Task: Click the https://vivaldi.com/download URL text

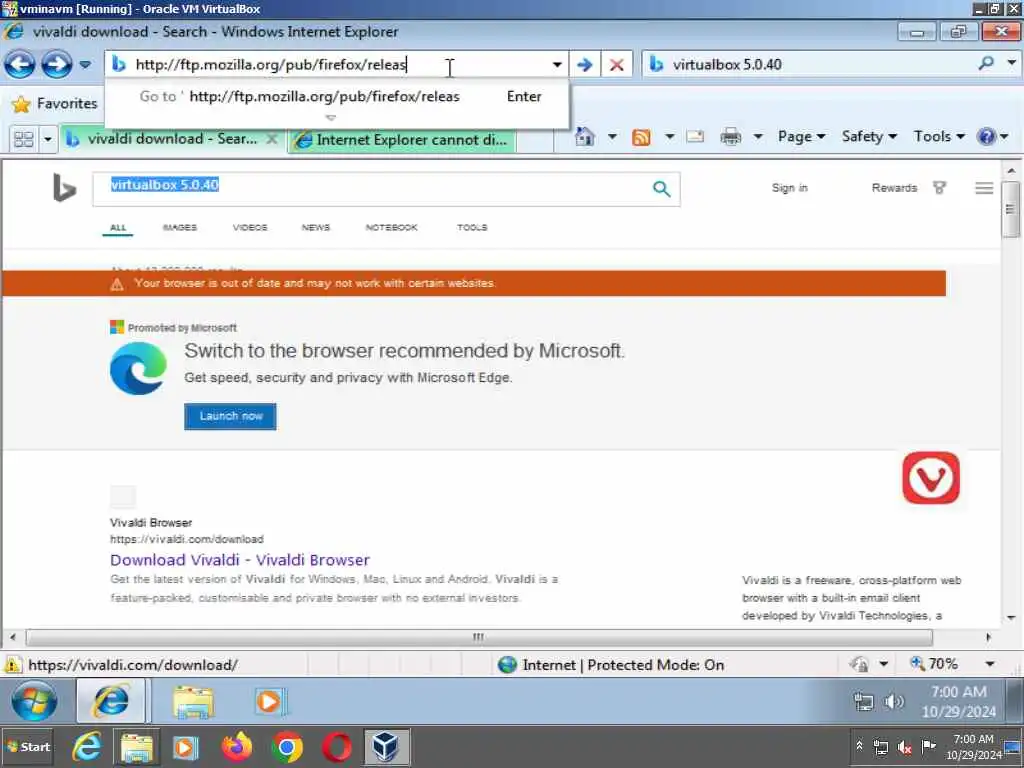Action: 187,539
